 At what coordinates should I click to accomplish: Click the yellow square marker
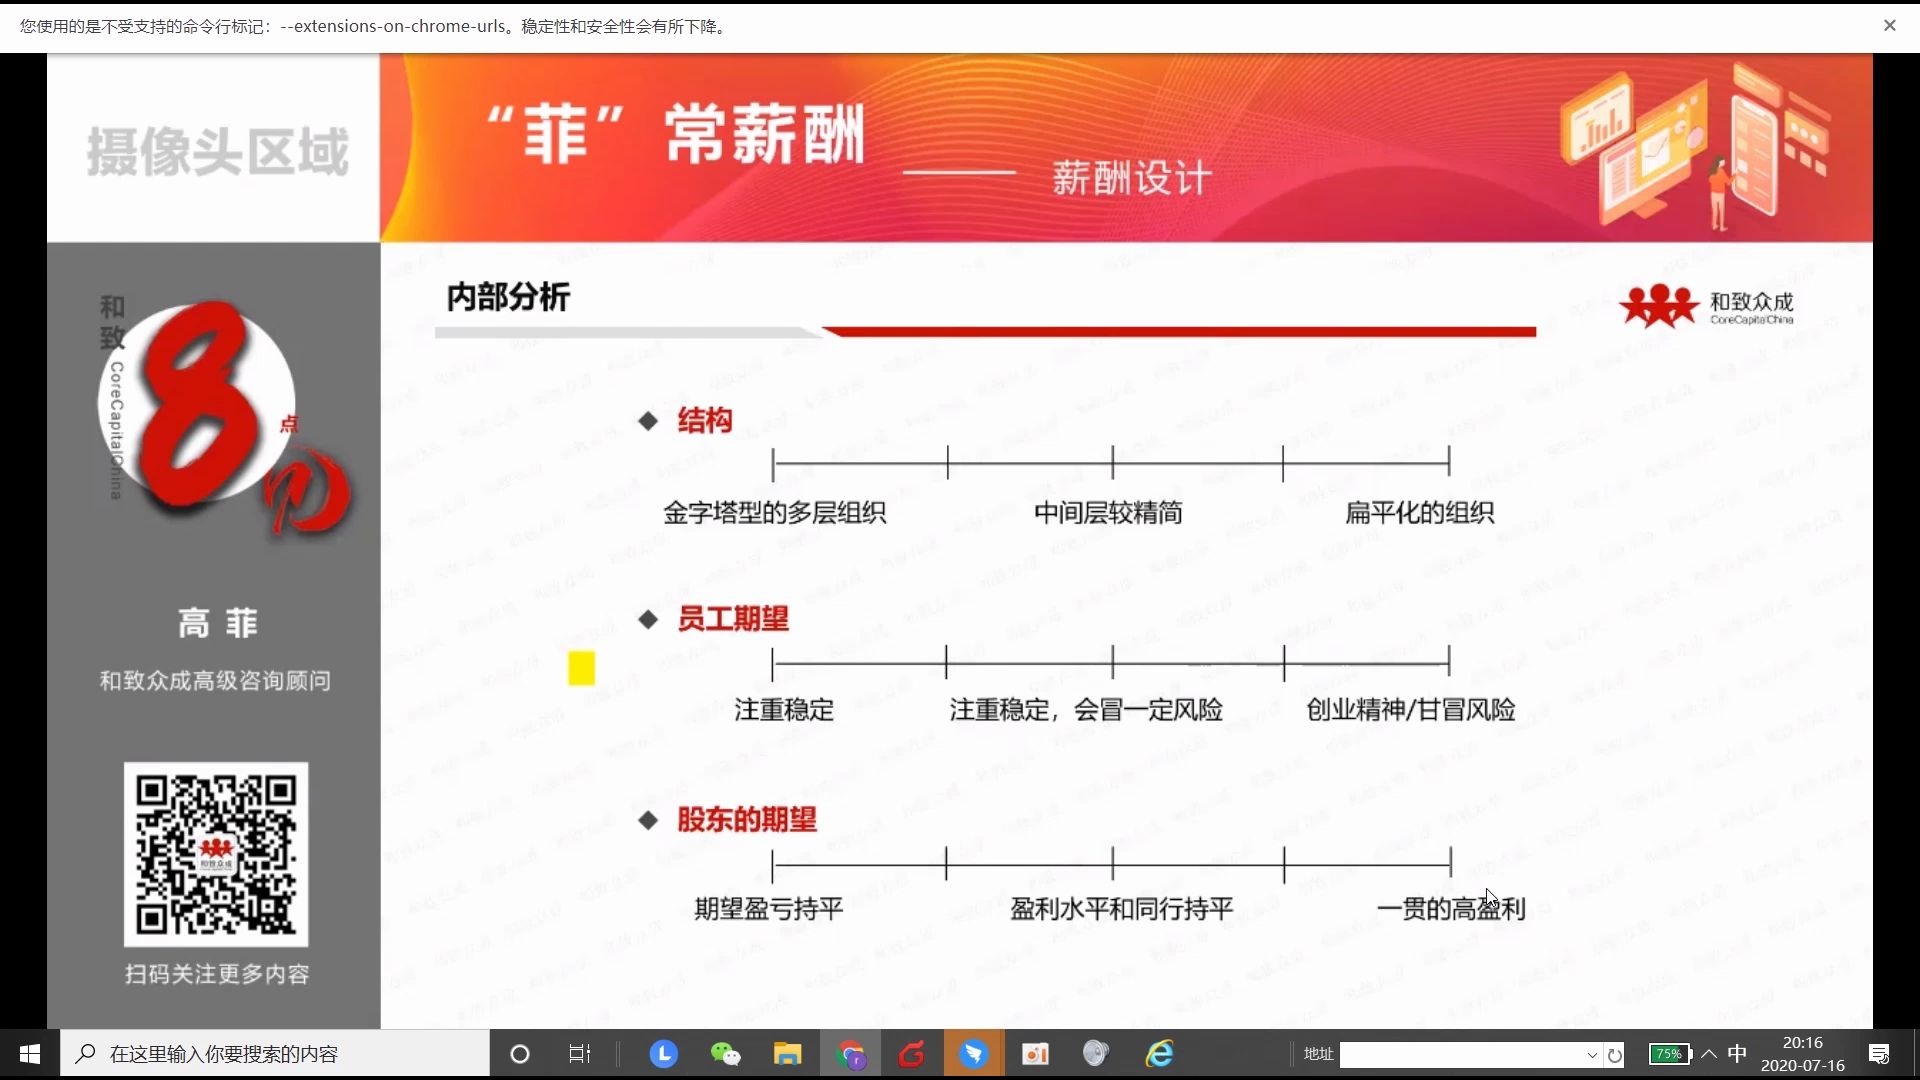[581, 668]
